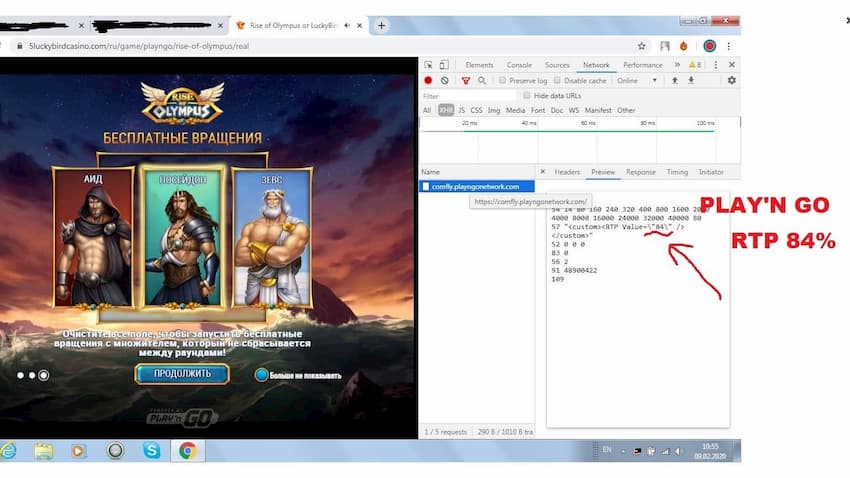Filter requests by XHR

coord(446,111)
